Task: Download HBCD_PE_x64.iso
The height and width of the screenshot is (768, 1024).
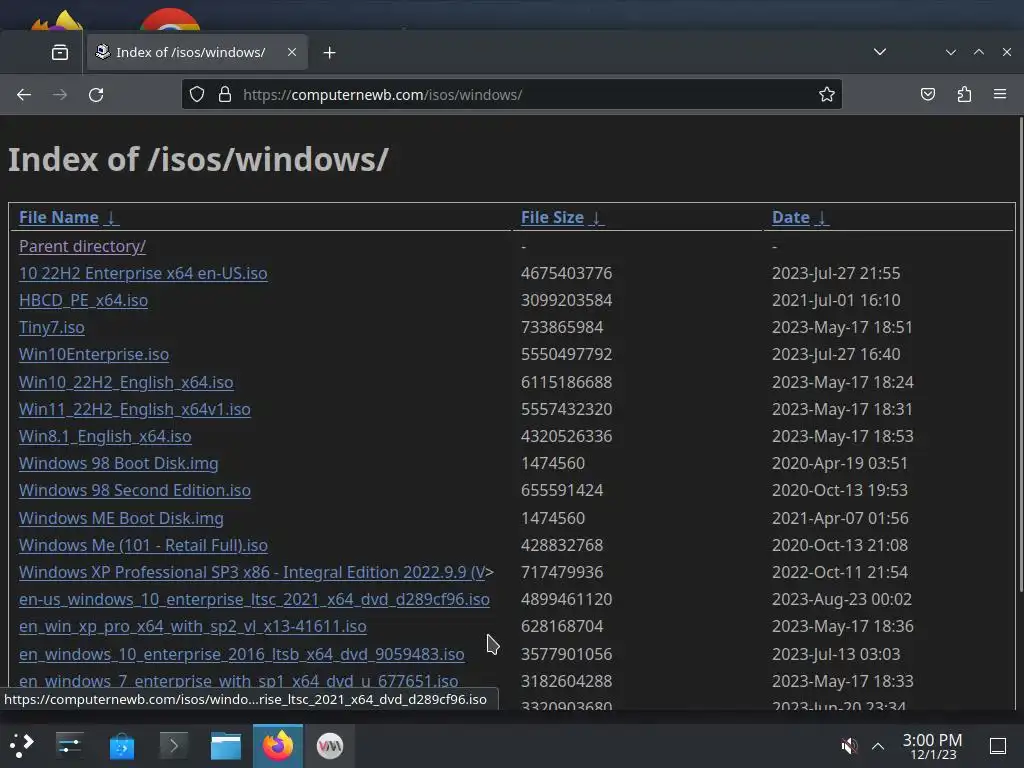Action: pyautogui.click(x=84, y=300)
